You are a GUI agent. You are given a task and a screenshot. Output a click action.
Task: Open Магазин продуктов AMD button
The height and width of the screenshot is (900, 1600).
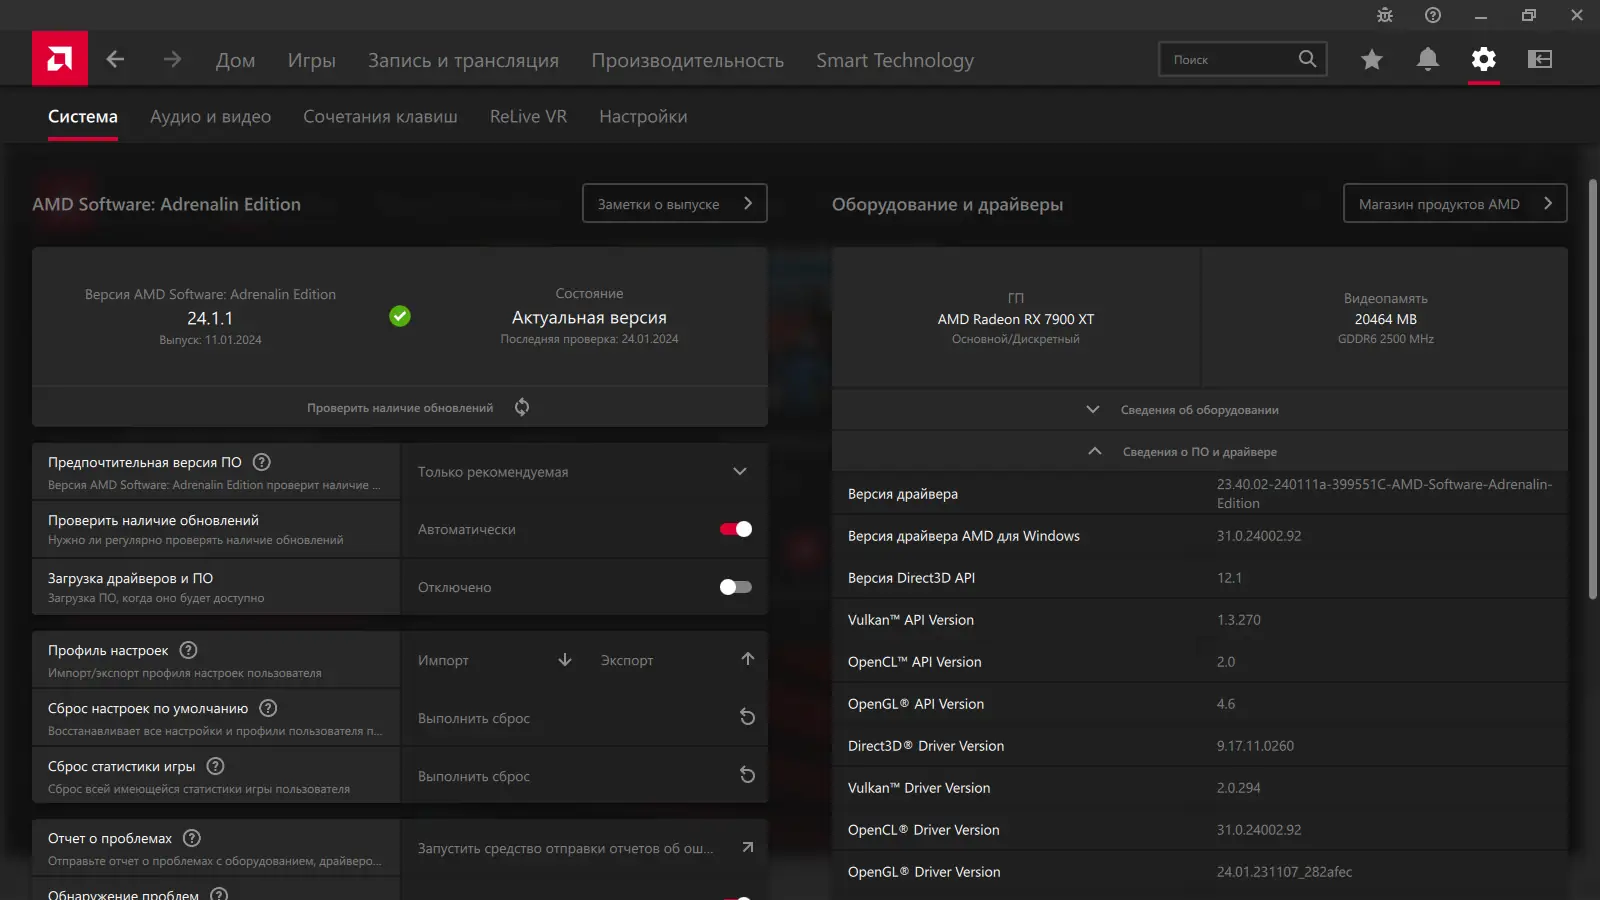tap(1454, 204)
